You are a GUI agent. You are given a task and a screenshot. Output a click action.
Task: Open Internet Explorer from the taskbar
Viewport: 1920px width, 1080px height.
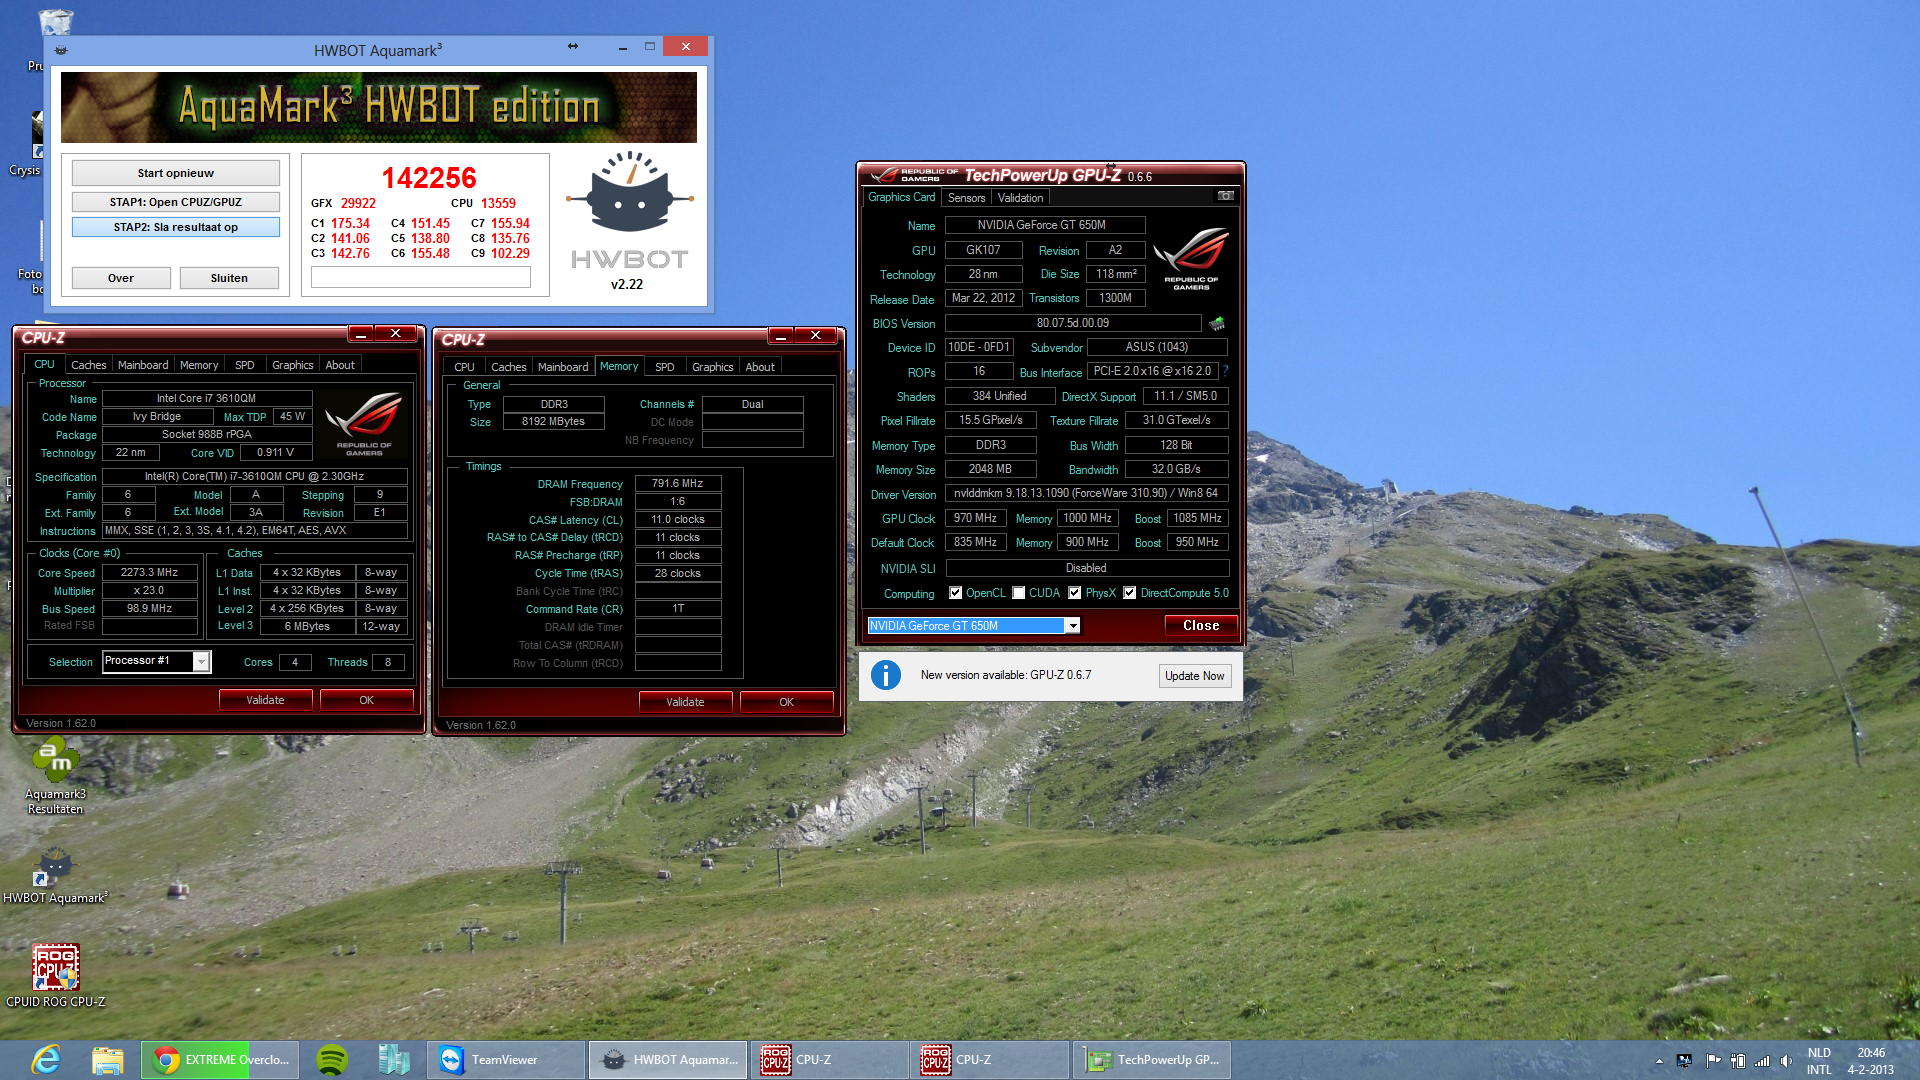46,1060
